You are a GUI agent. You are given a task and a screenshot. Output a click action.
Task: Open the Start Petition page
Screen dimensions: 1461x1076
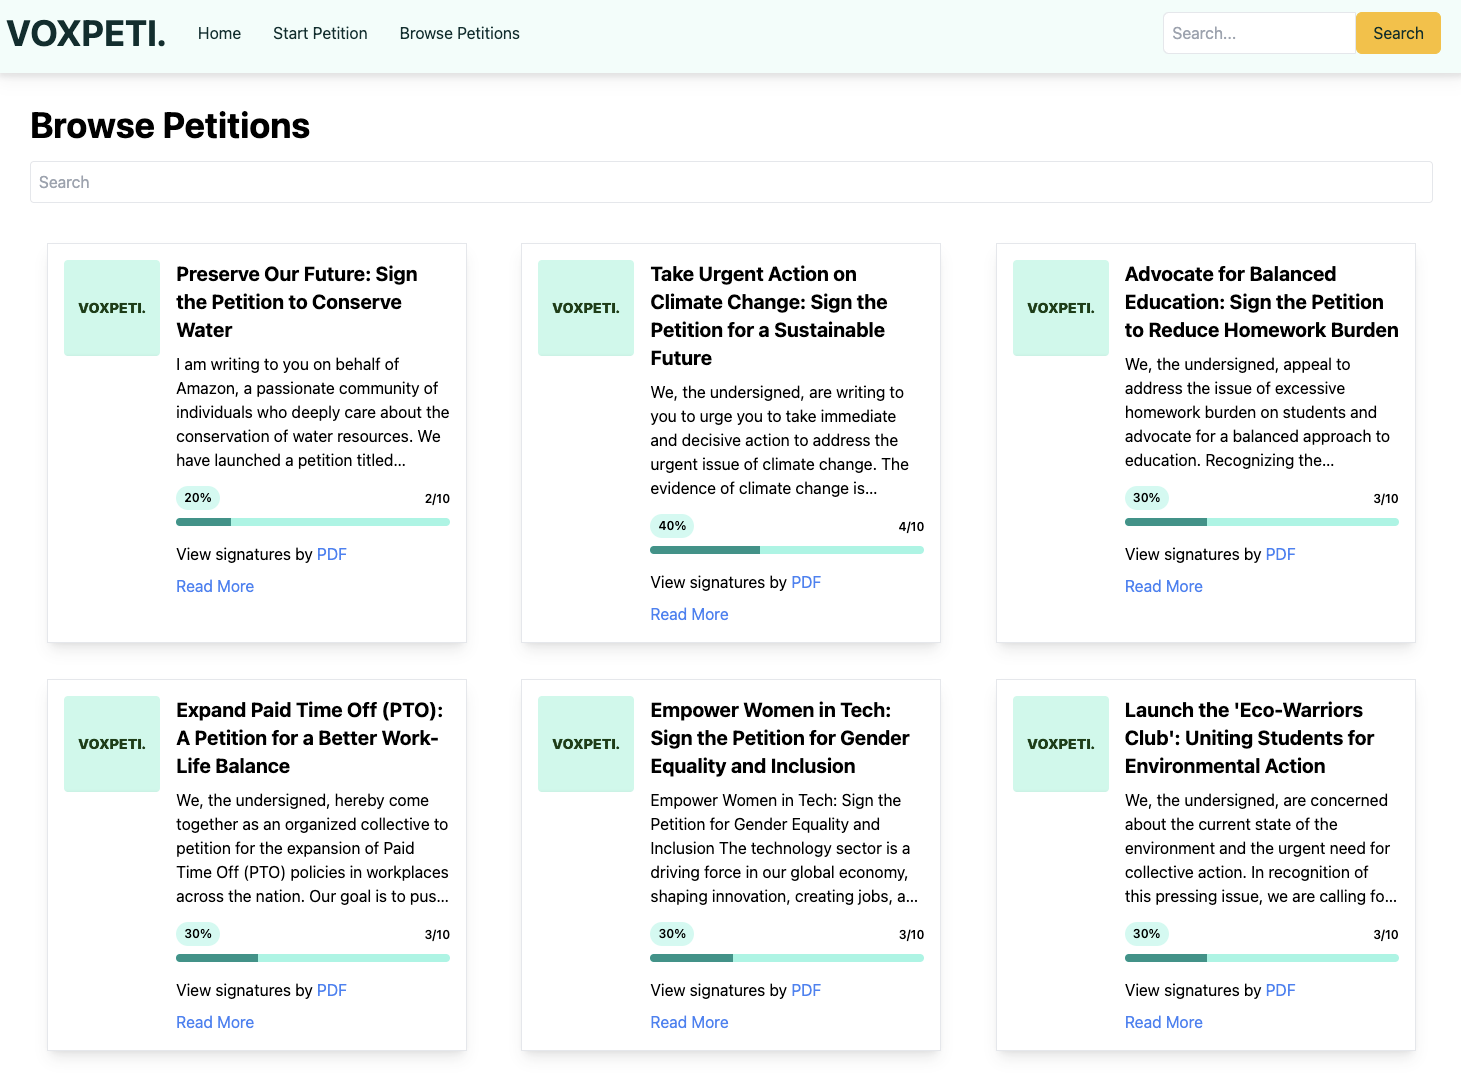click(320, 34)
